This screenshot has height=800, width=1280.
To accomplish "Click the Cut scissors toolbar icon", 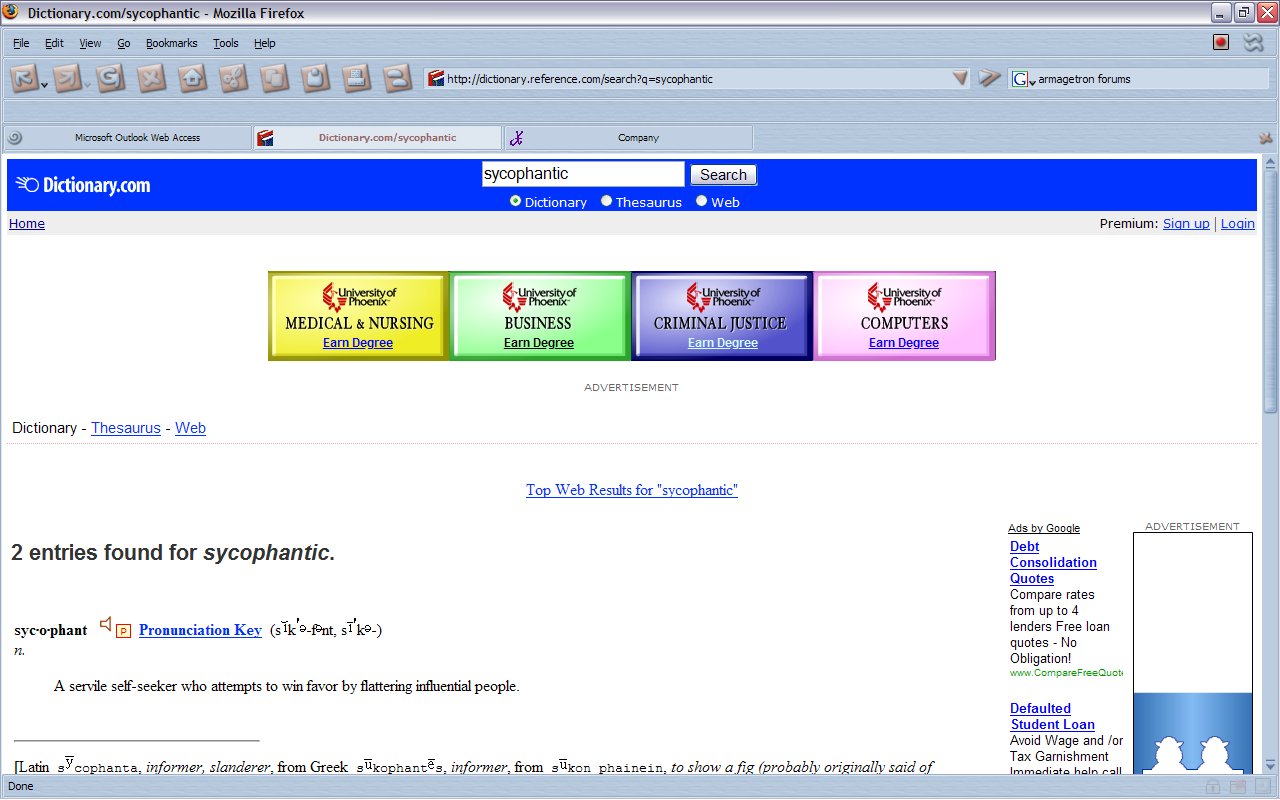I will [233, 78].
